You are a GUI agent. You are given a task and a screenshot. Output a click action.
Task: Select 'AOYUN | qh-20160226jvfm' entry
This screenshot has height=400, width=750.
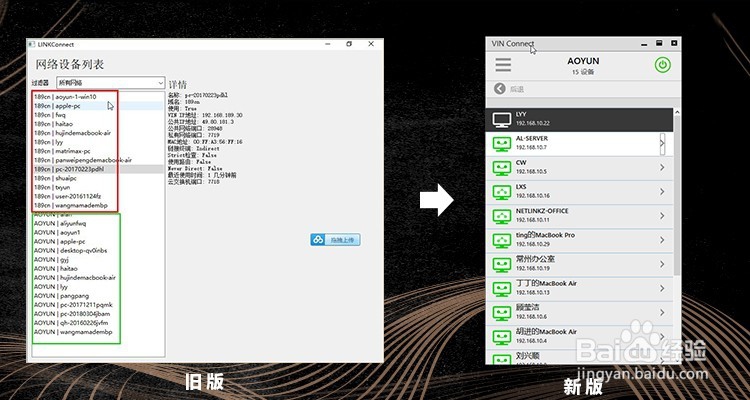point(71,323)
